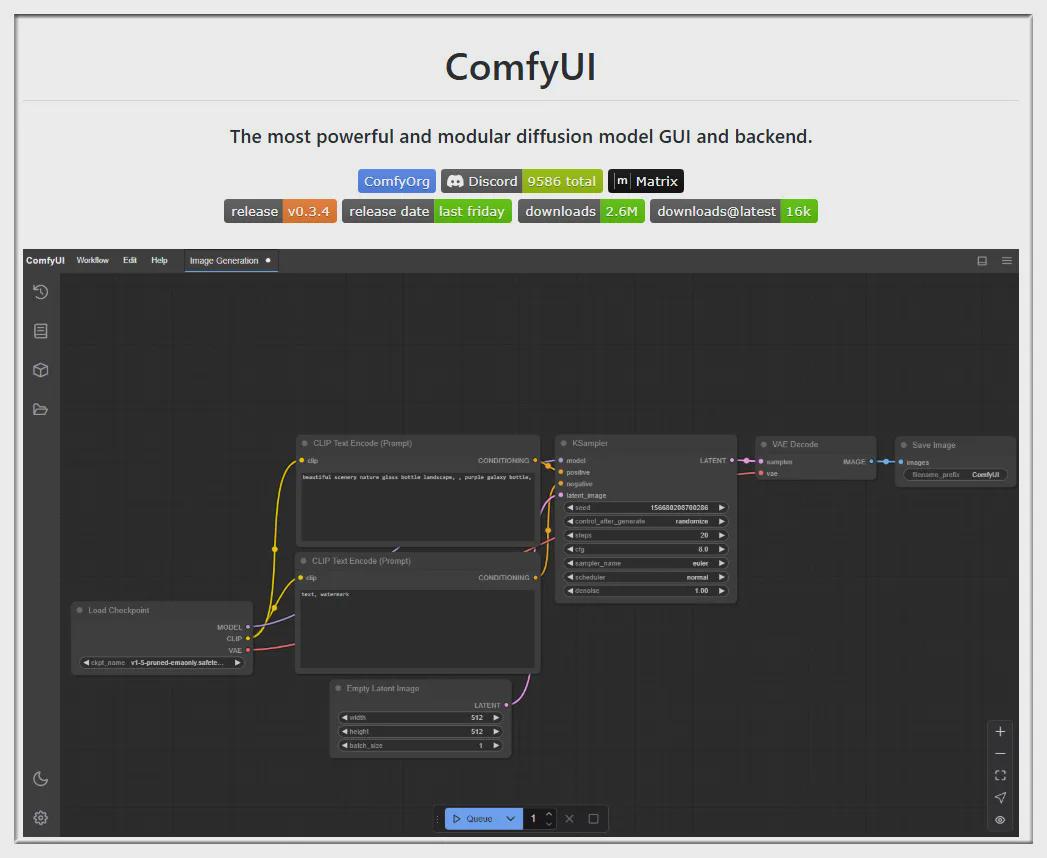The height and width of the screenshot is (858, 1047).
Task: Zoom in with the plus icon
Action: coord(1000,731)
